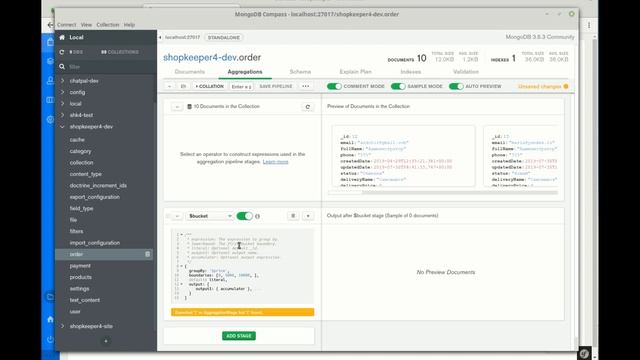Click the blue sidebar home icon behind Compass
This screenshot has width=640, height=360.
(x=50, y=319)
